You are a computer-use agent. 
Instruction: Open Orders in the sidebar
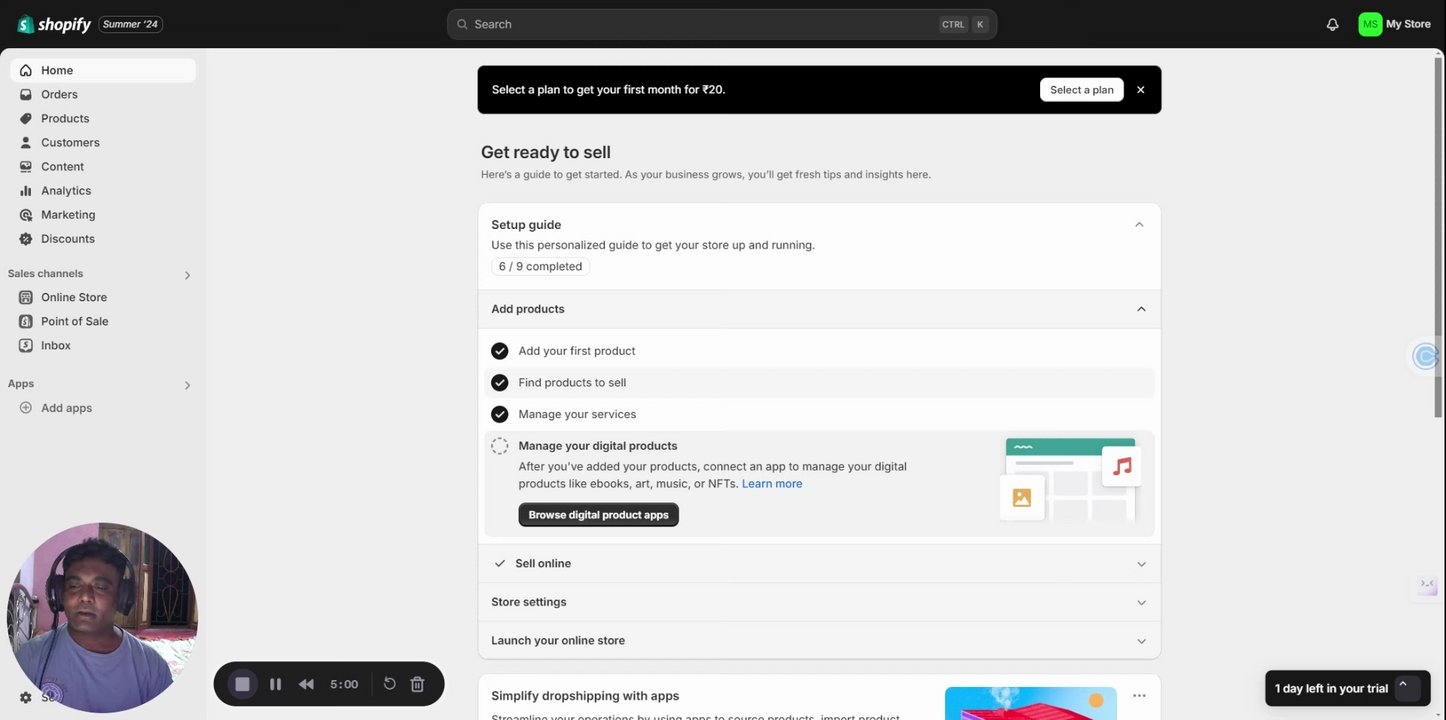[59, 94]
